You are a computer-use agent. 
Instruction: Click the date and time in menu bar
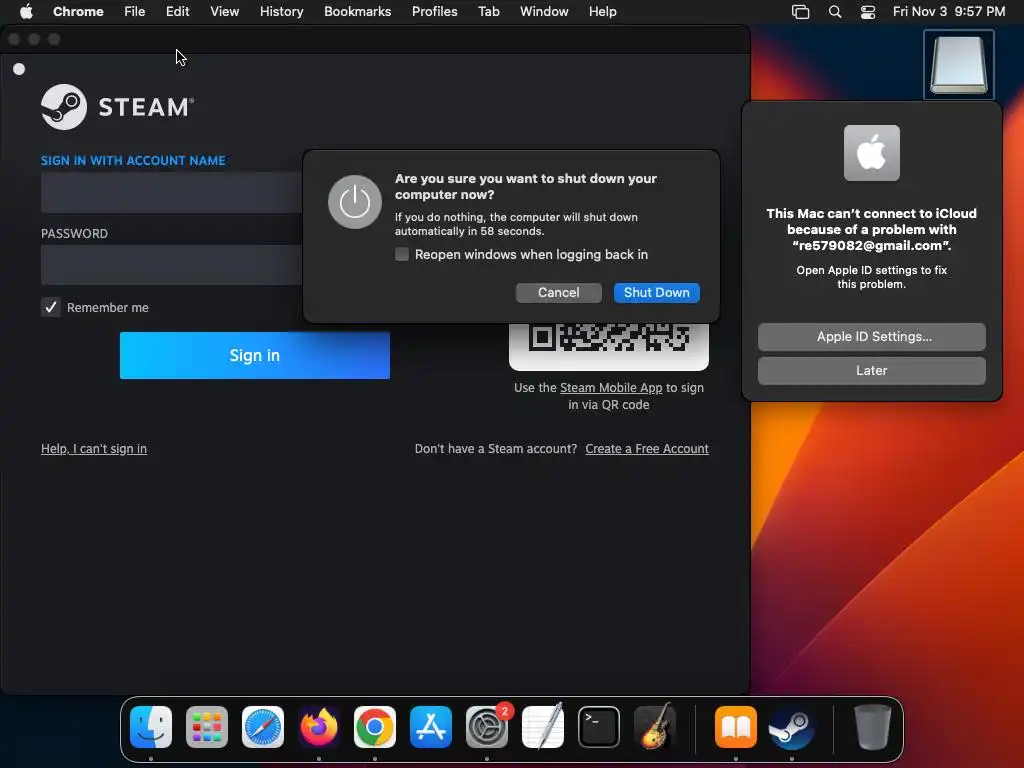[949, 12]
